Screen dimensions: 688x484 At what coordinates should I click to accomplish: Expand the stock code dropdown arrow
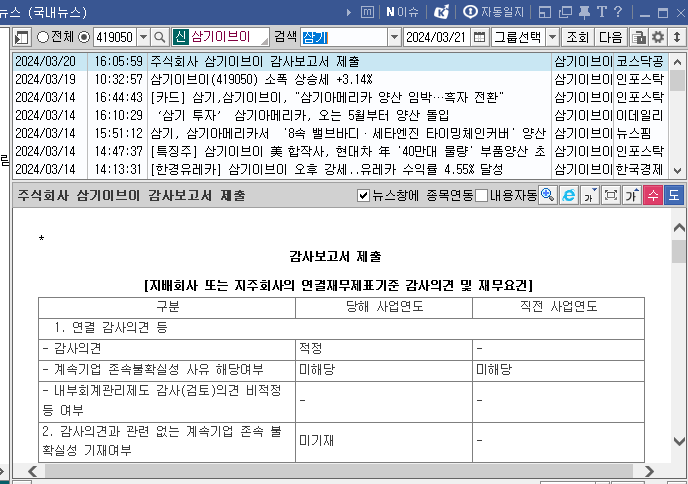pyautogui.click(x=143, y=37)
